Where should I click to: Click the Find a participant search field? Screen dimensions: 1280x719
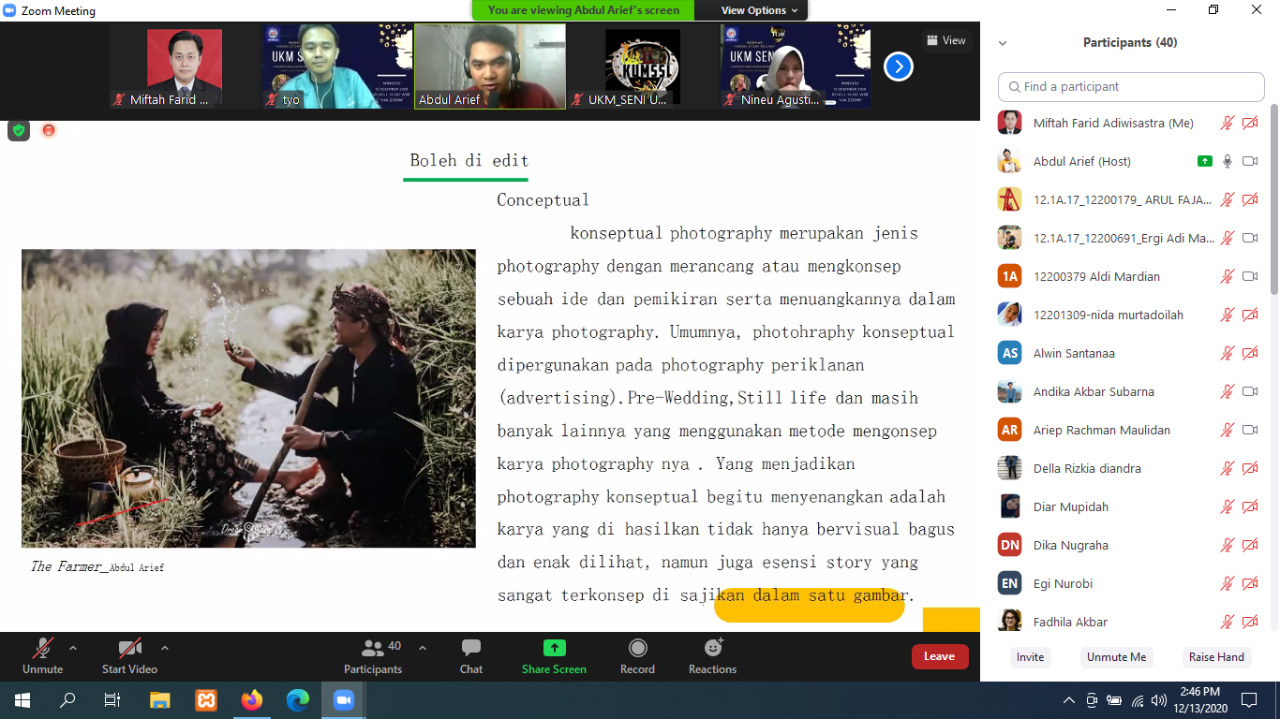[x=1131, y=87]
